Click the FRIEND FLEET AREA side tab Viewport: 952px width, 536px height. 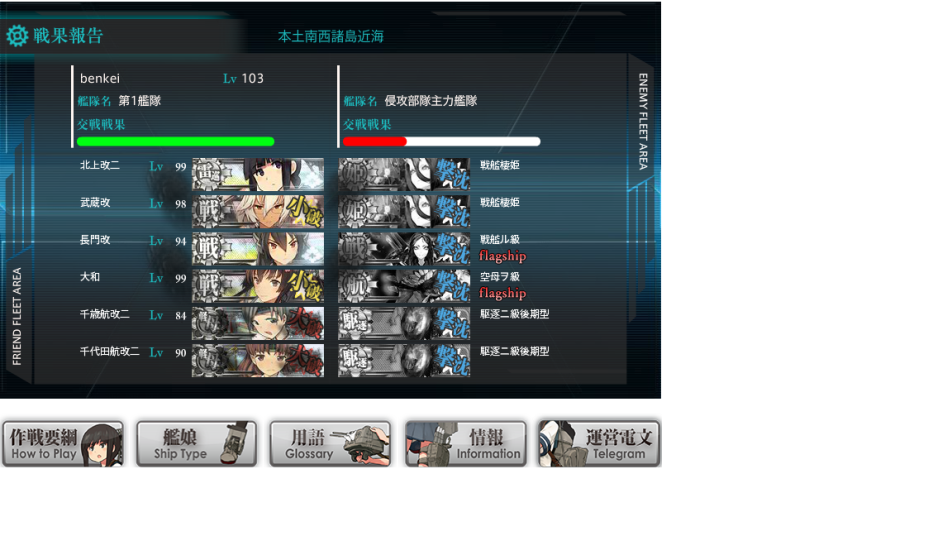tap(17, 316)
